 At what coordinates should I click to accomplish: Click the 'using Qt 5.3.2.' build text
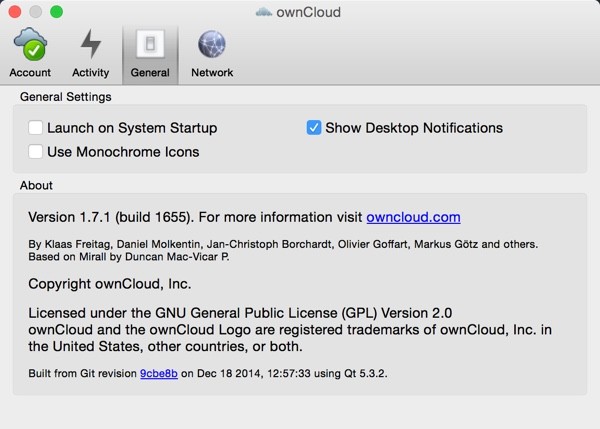point(351,373)
